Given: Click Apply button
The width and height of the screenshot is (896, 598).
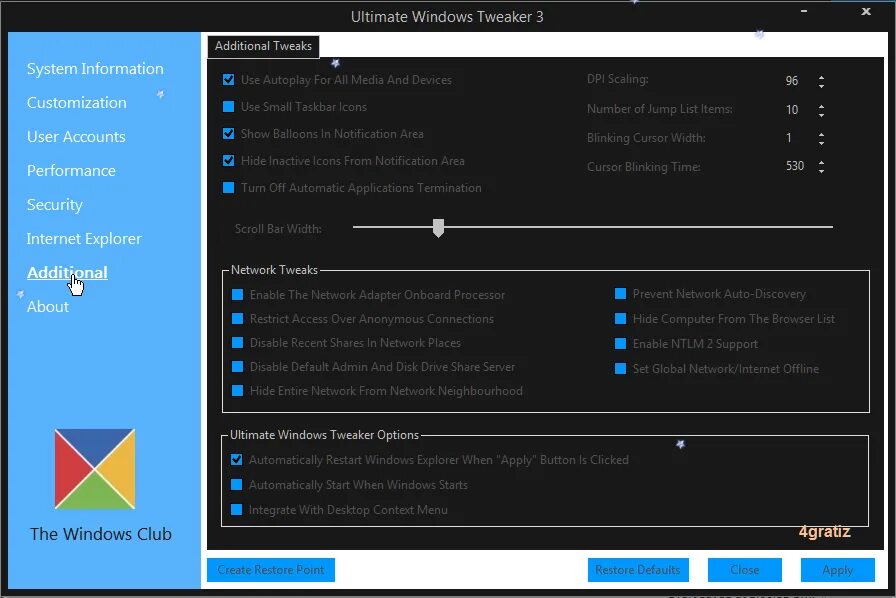Looking at the screenshot, I should click(838, 570).
